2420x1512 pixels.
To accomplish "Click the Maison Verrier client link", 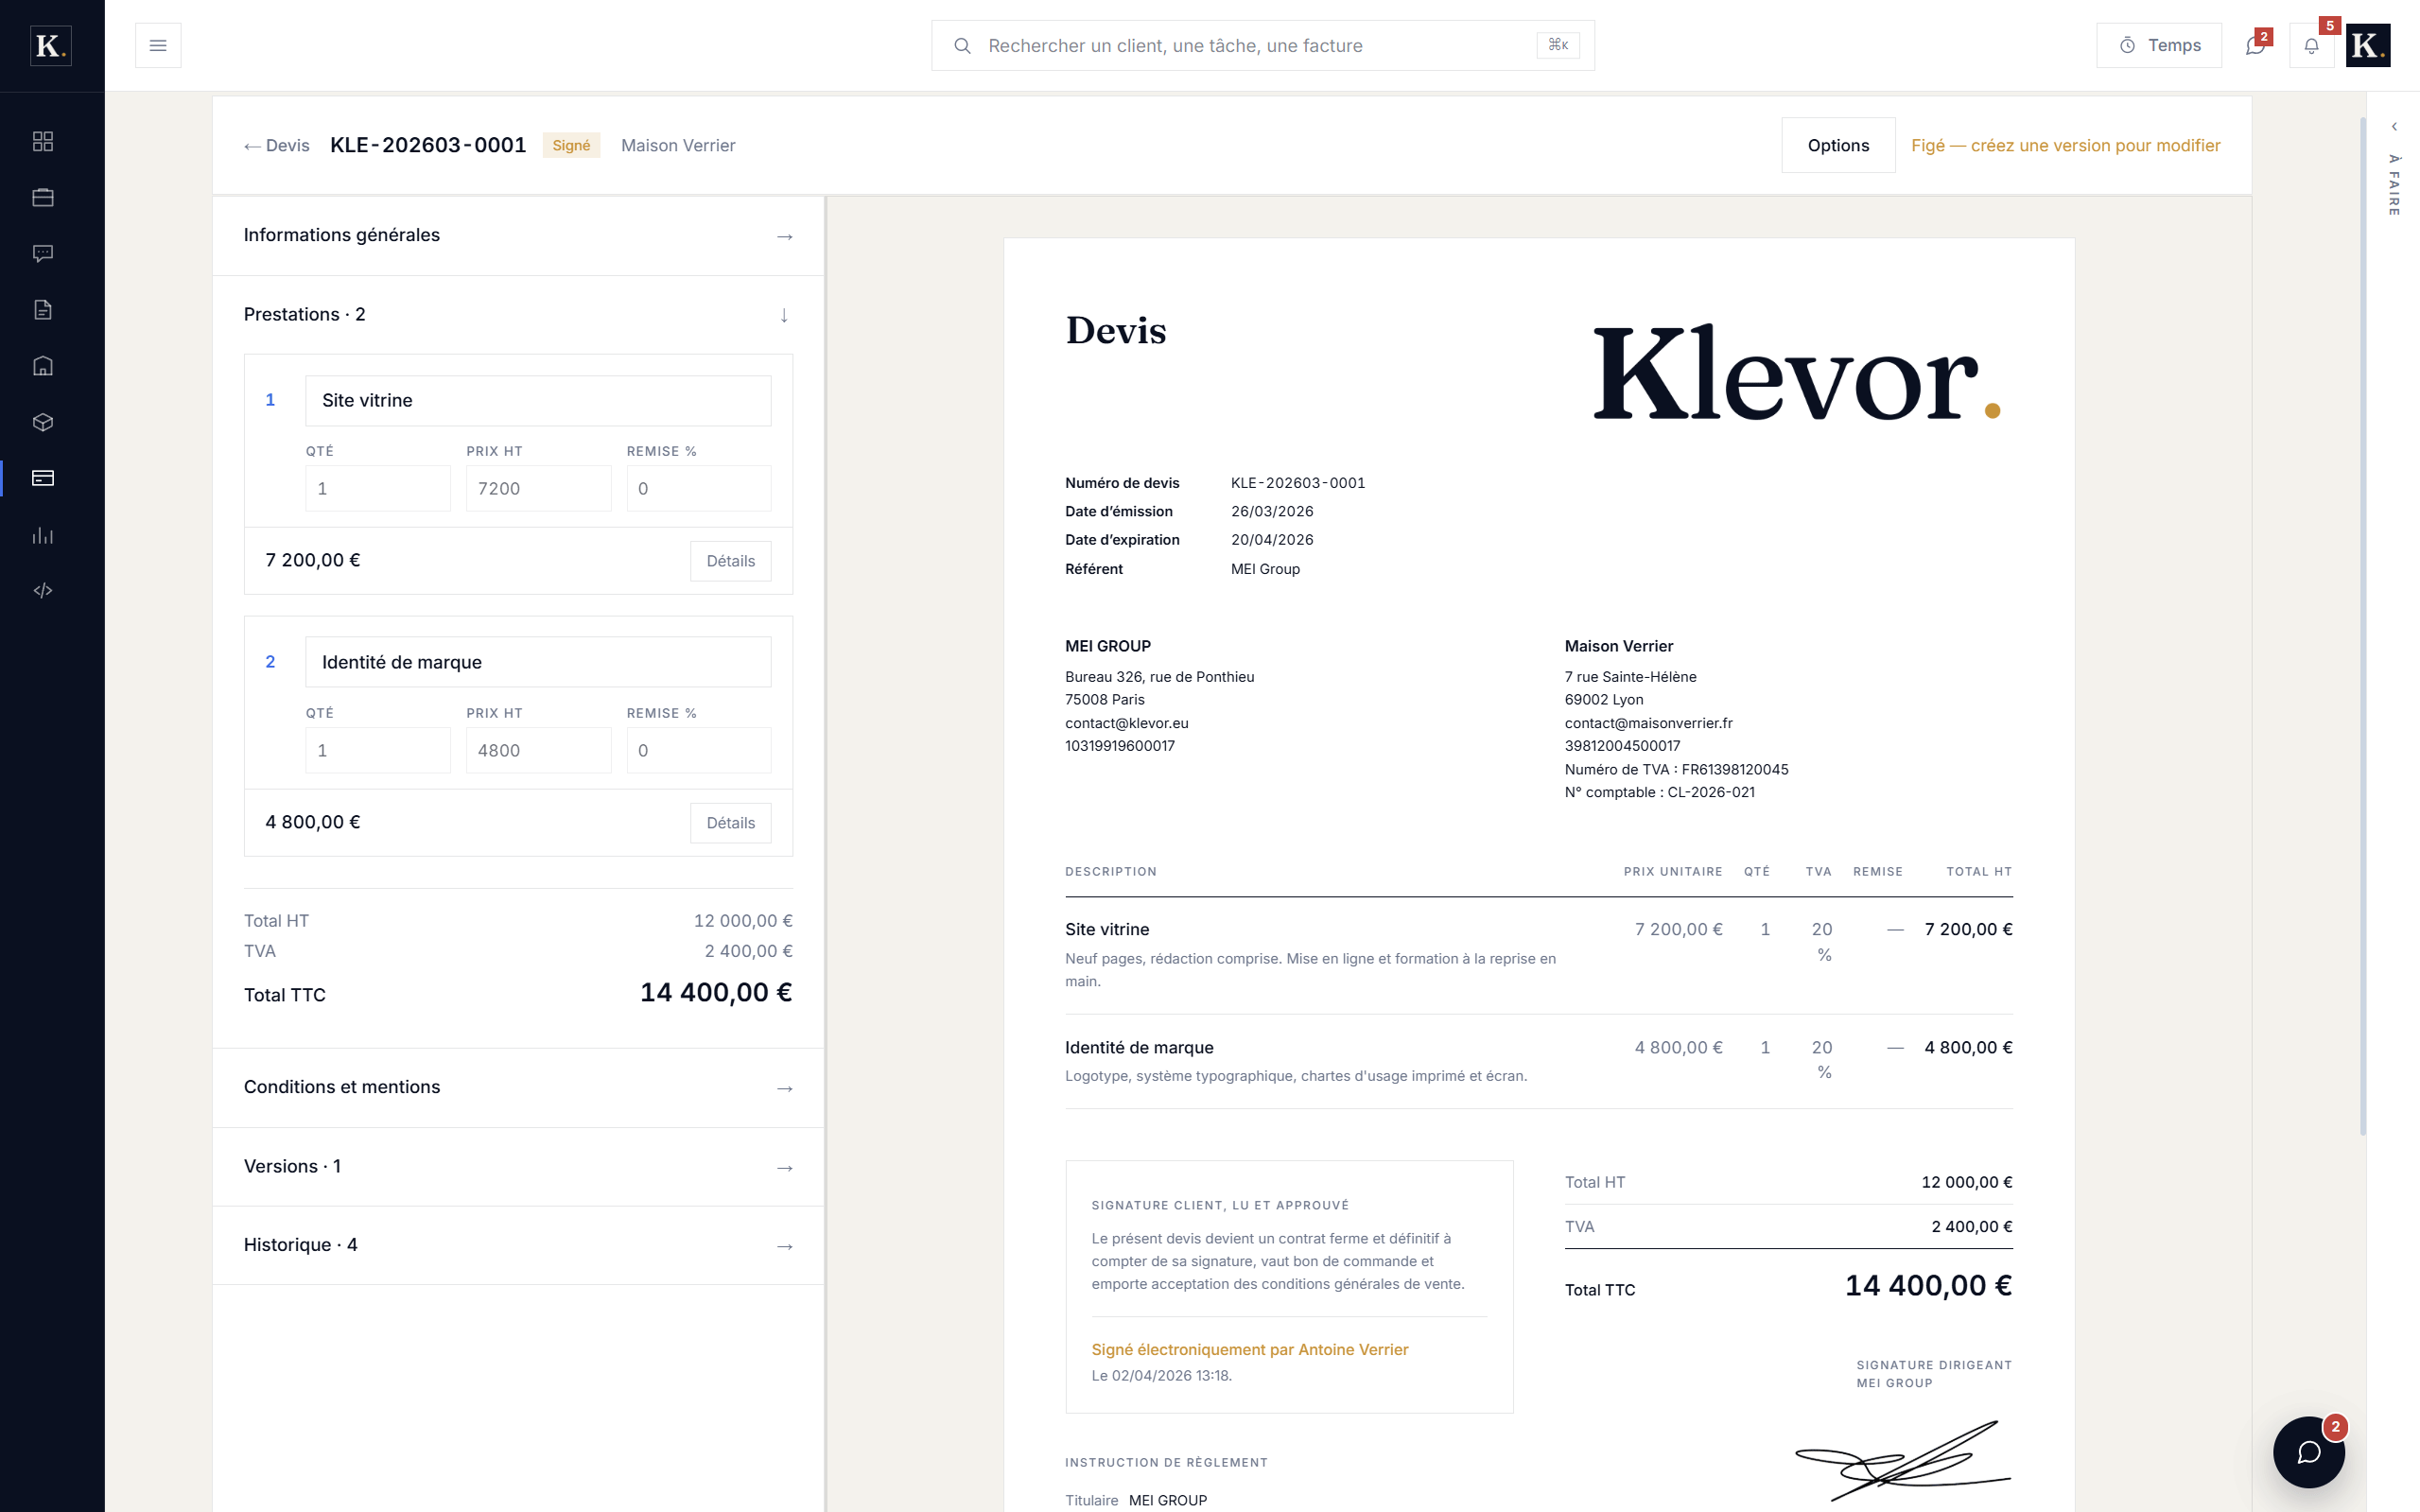I will 678,145.
